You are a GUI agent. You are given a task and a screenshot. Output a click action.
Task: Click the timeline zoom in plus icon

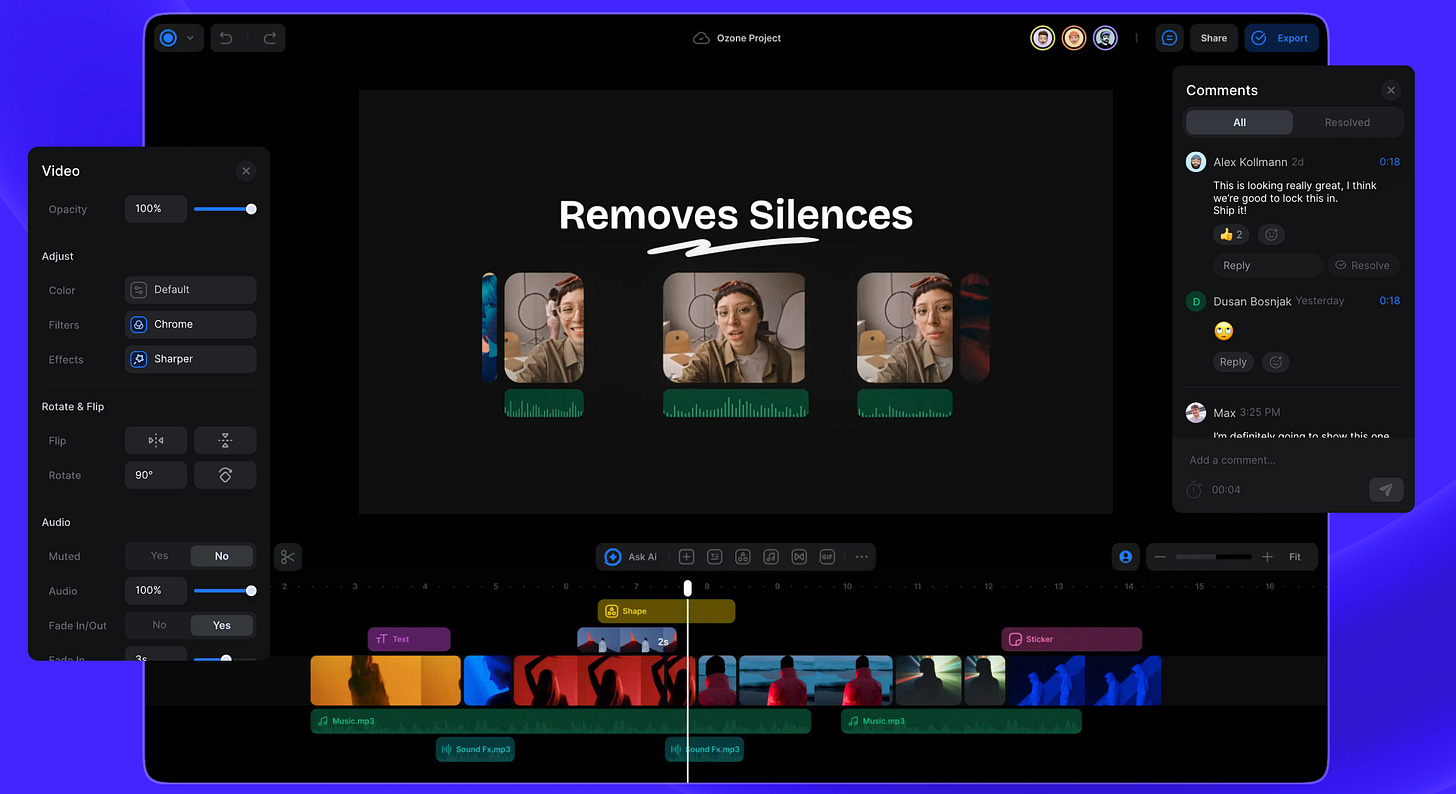1267,557
